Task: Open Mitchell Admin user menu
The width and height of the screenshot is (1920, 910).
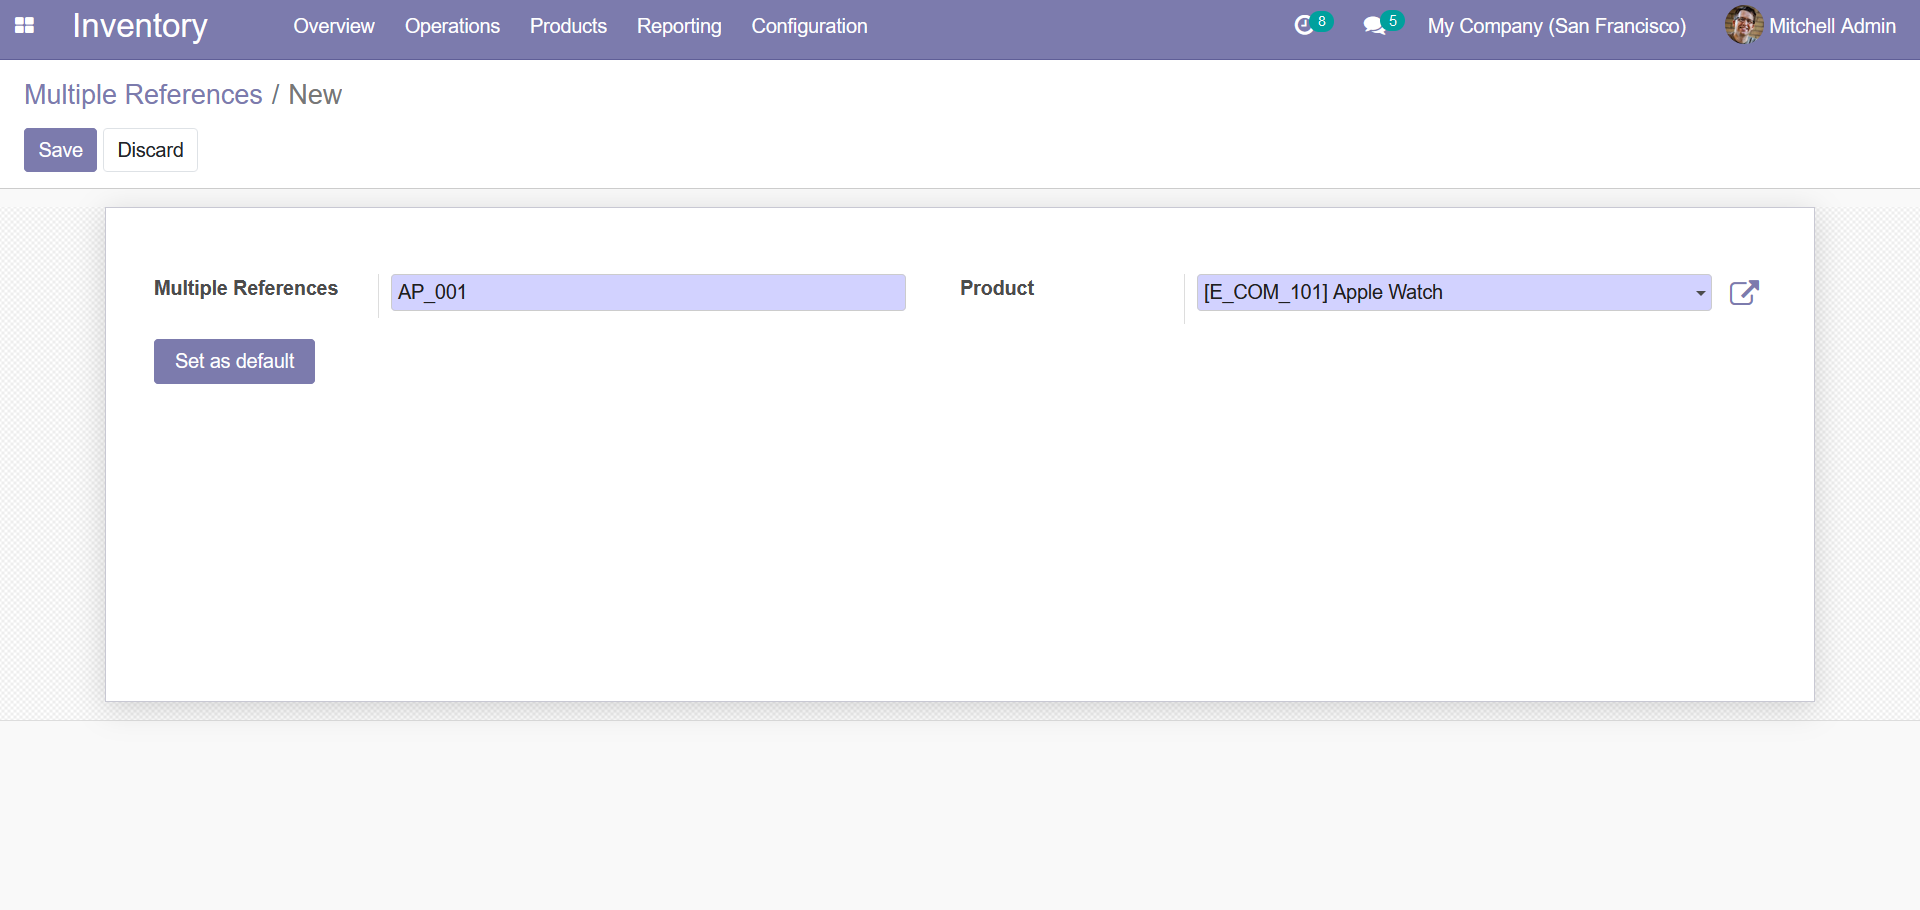Action: tap(1810, 26)
